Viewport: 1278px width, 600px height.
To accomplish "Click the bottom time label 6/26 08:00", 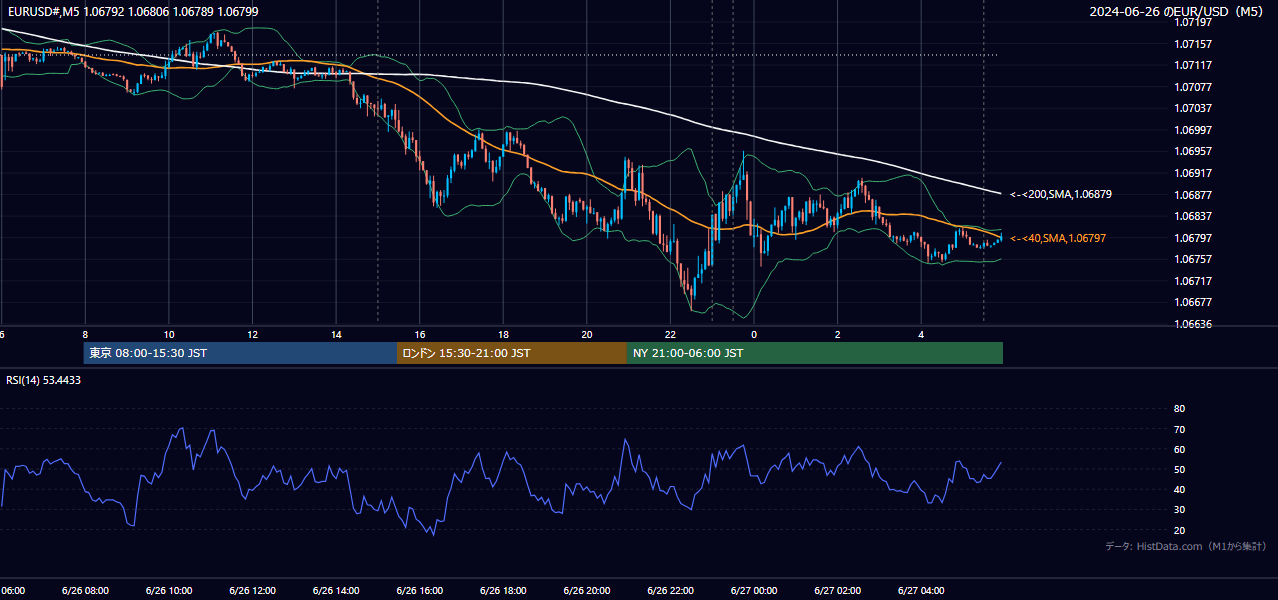I will pyautogui.click(x=85, y=591).
